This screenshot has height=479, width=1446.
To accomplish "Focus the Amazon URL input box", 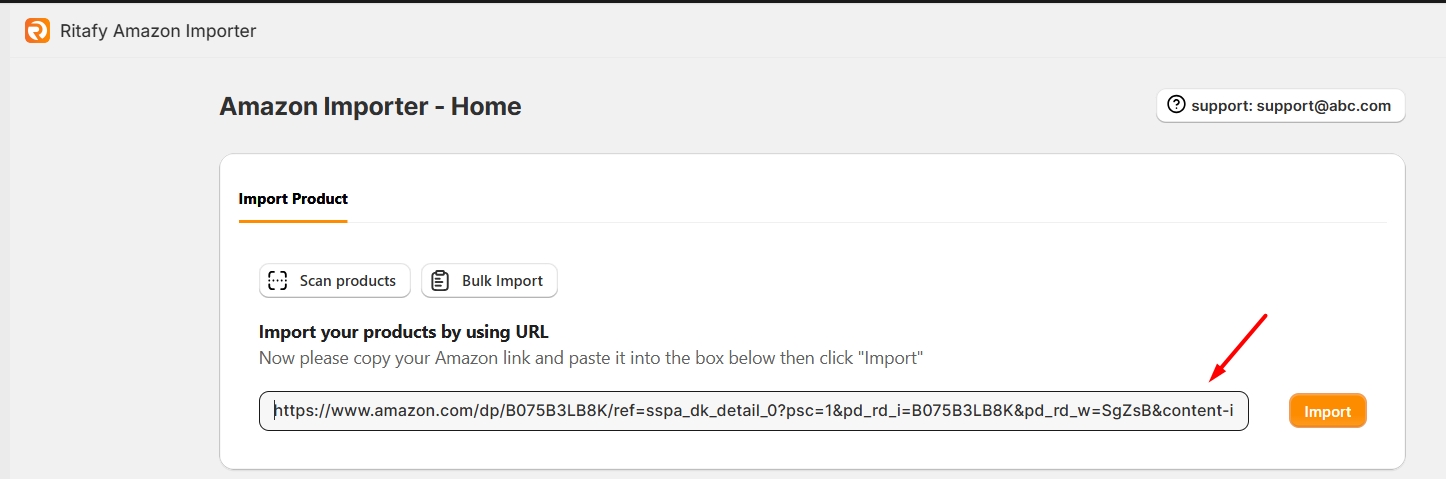I will [753, 411].
